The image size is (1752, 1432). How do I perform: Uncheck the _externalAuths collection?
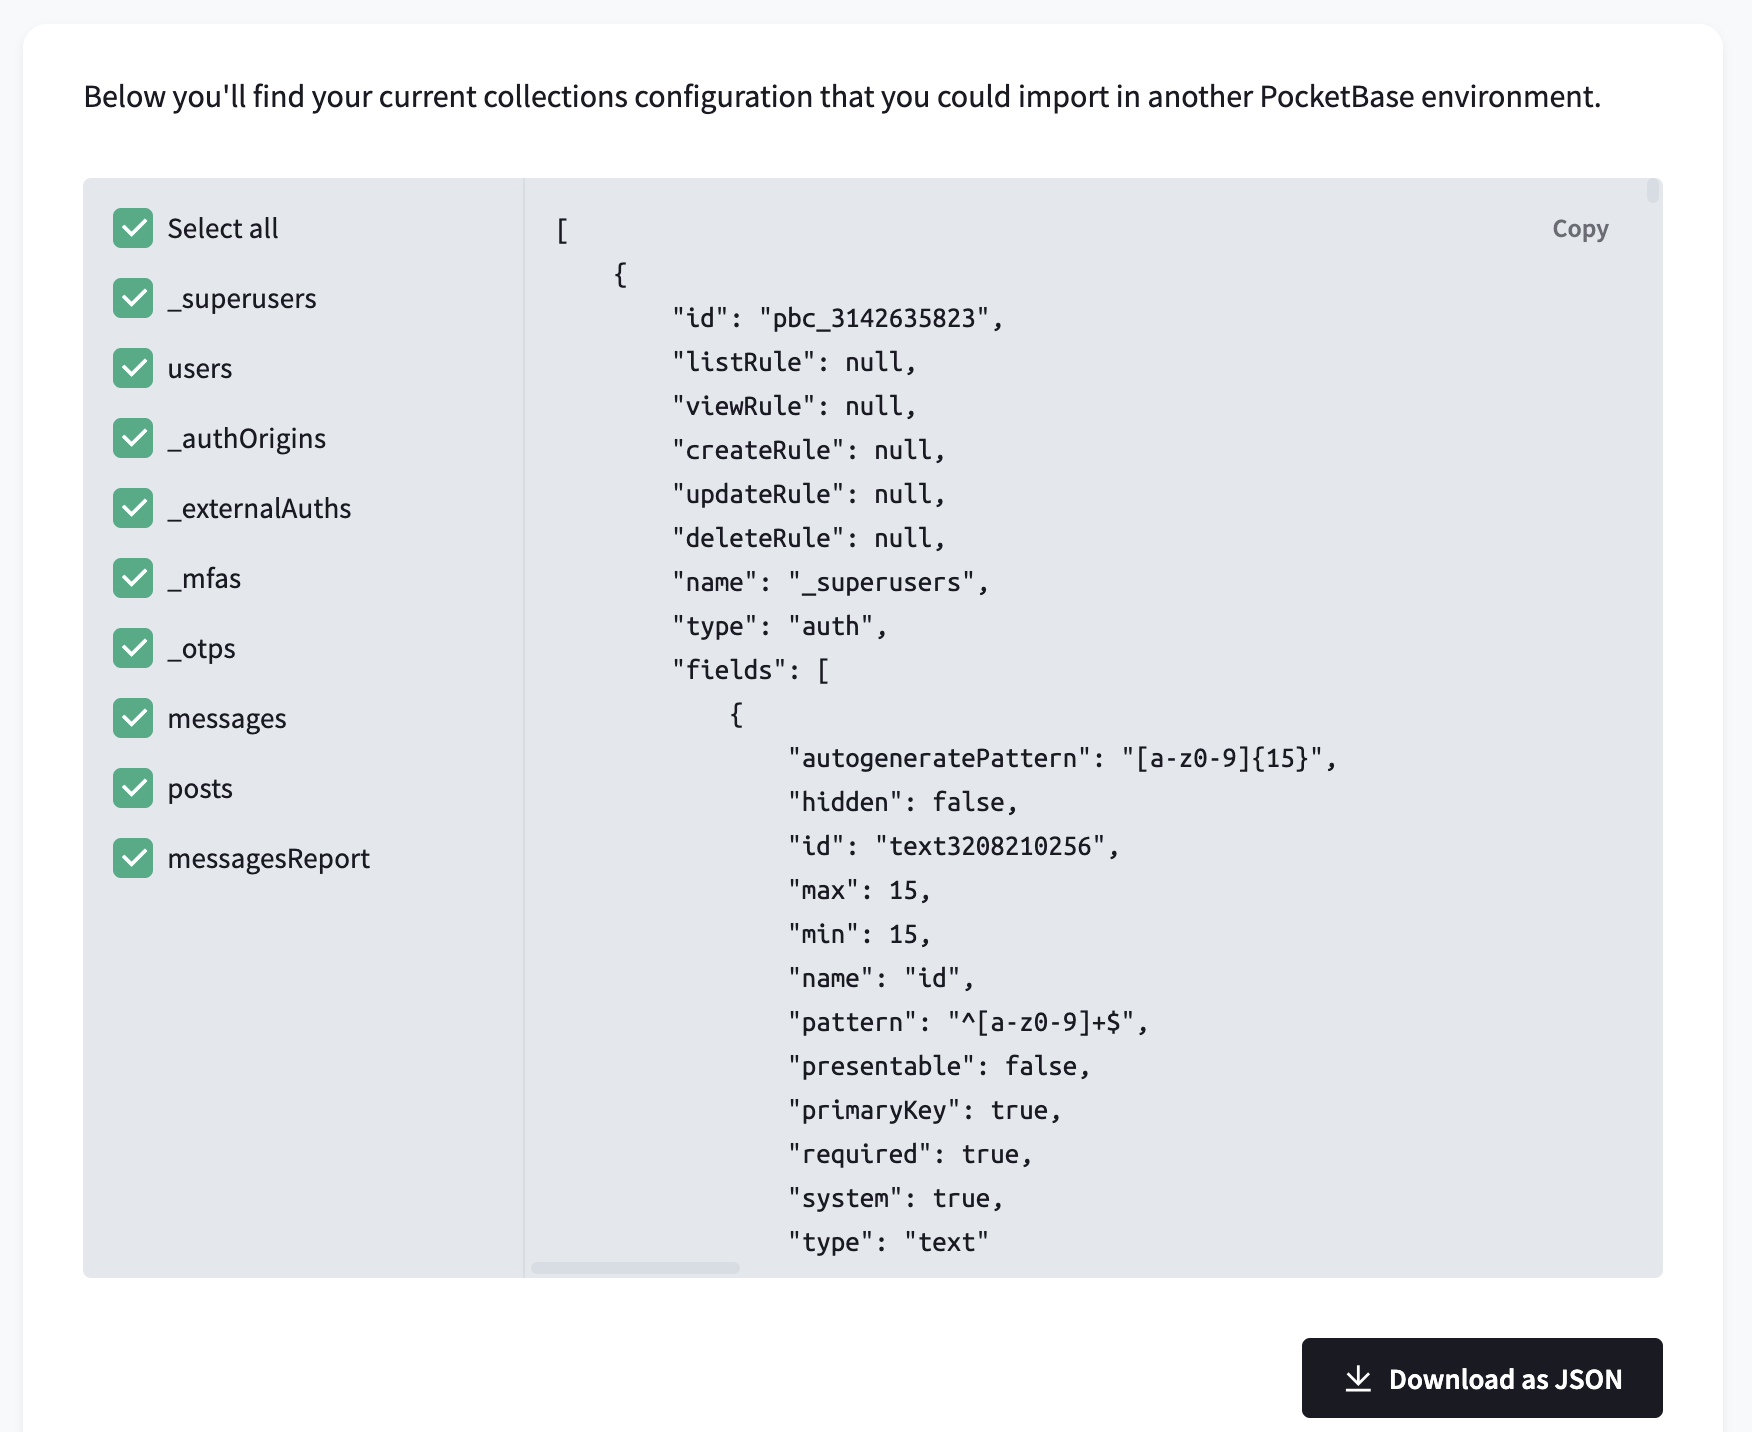(x=133, y=508)
